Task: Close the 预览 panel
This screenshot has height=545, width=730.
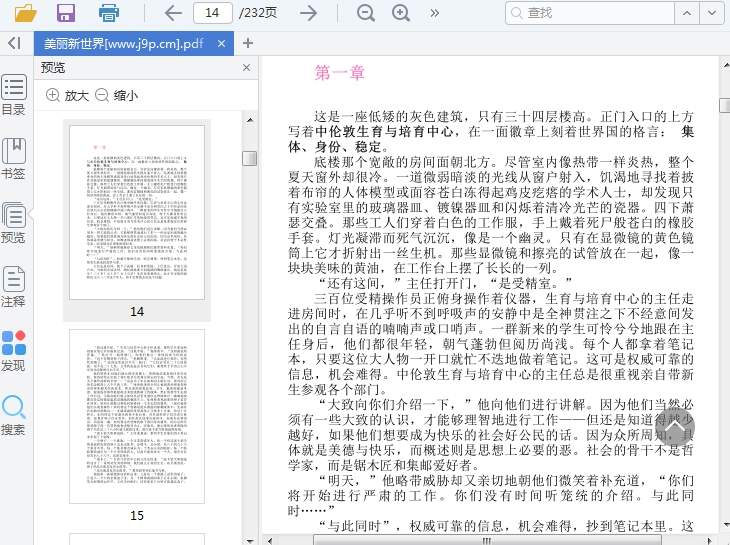Action: pos(246,67)
